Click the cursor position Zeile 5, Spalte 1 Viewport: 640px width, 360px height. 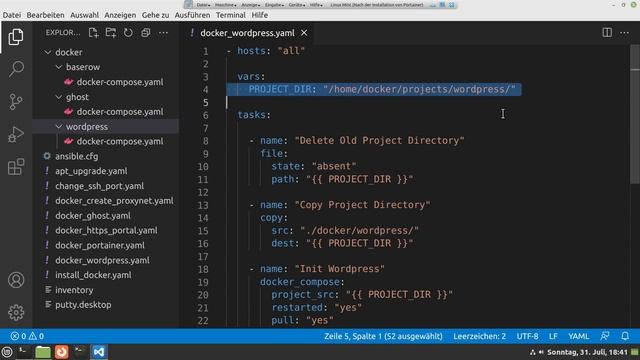click(x=383, y=336)
